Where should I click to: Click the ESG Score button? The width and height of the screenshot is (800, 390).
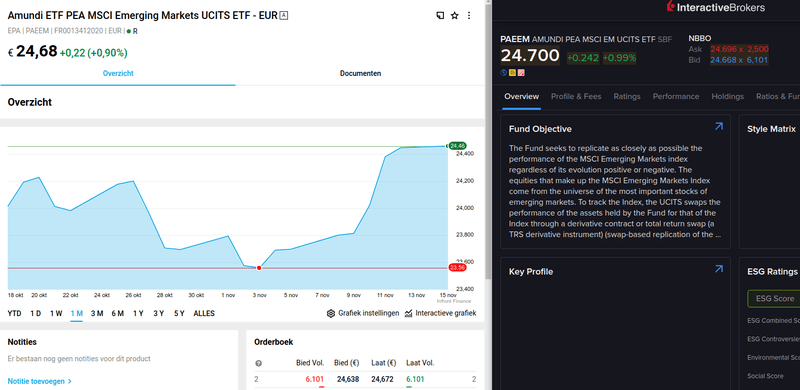click(774, 299)
